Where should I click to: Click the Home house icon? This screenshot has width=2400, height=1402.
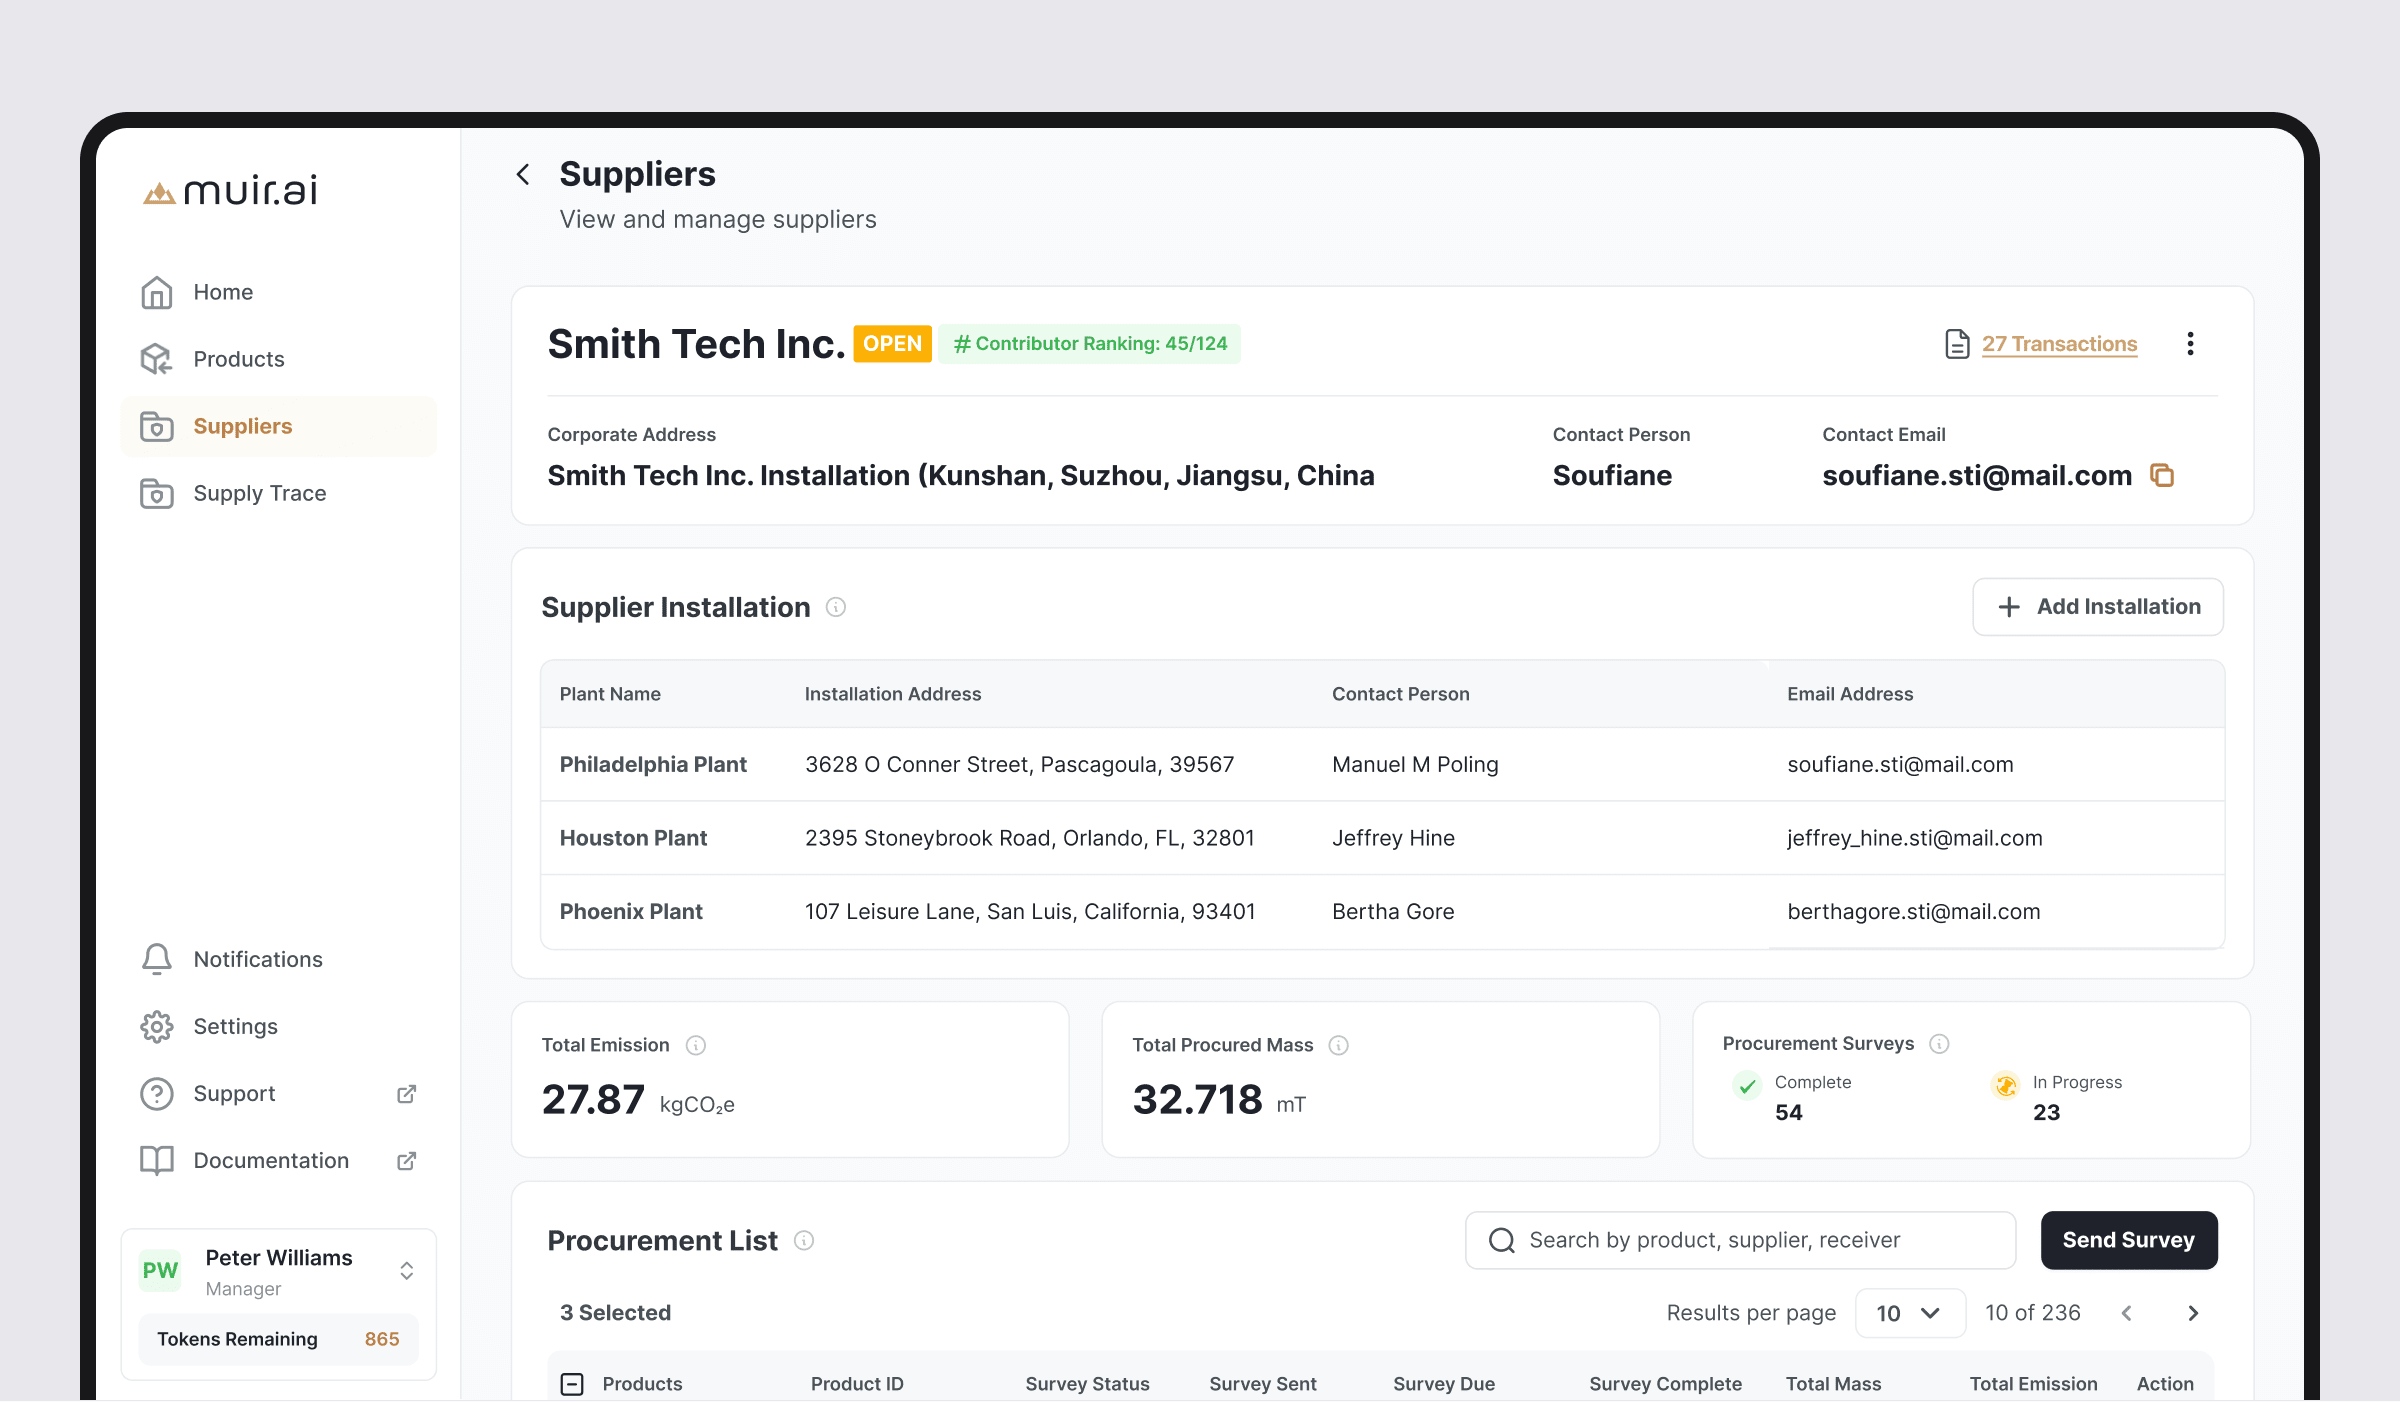click(157, 292)
